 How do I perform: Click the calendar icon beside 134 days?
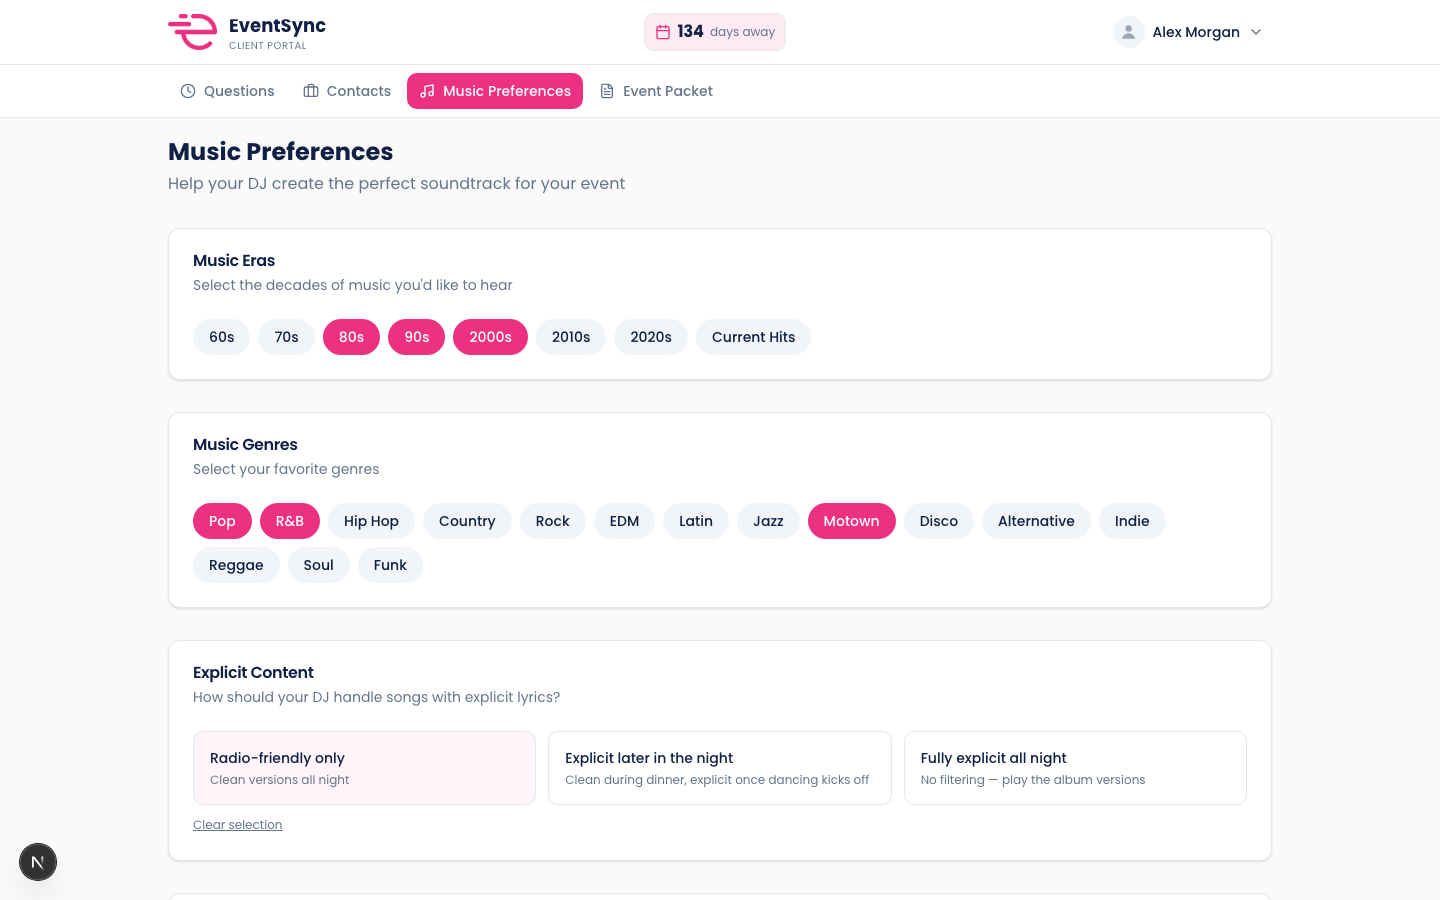(x=662, y=32)
